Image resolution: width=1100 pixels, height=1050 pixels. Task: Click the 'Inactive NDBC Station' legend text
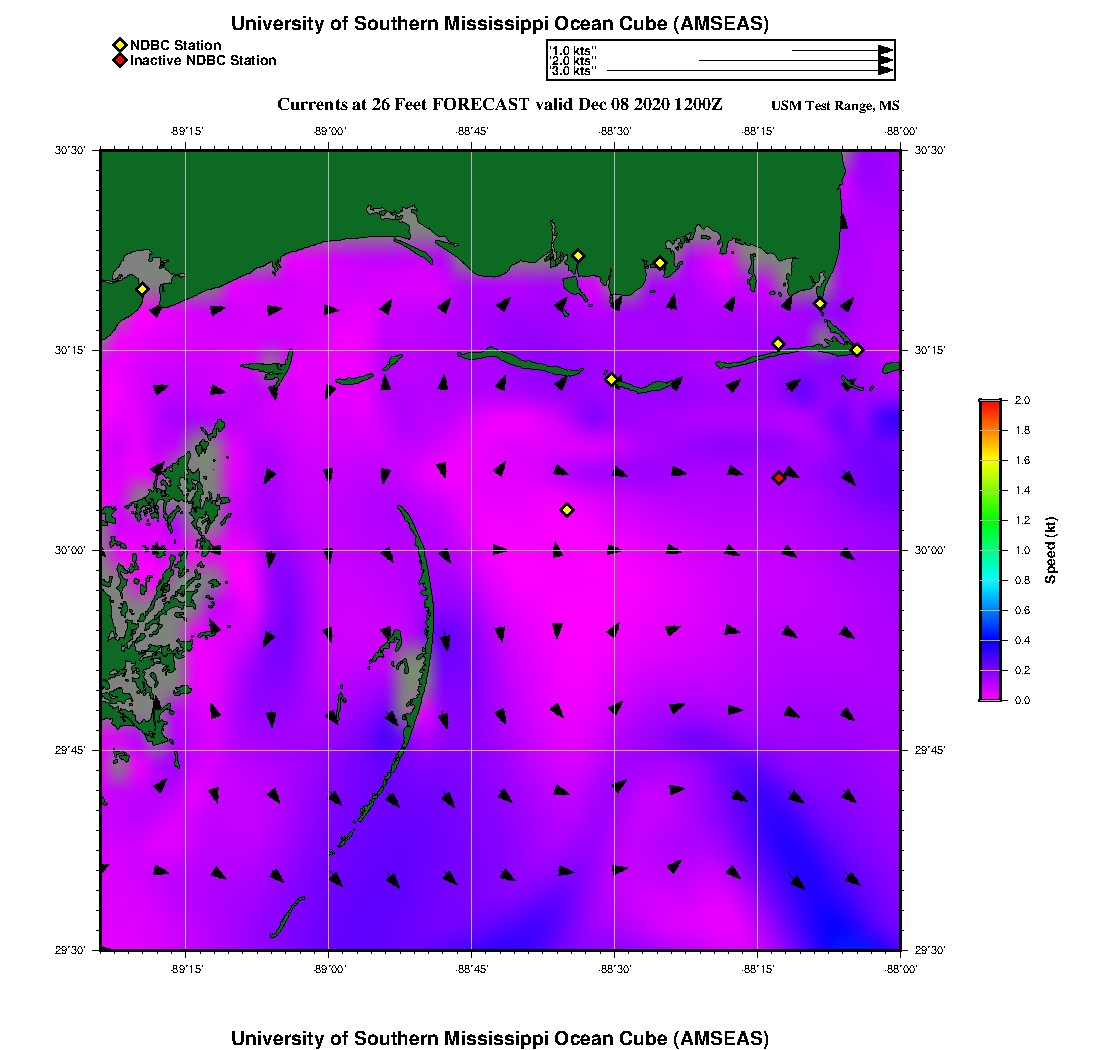click(203, 61)
